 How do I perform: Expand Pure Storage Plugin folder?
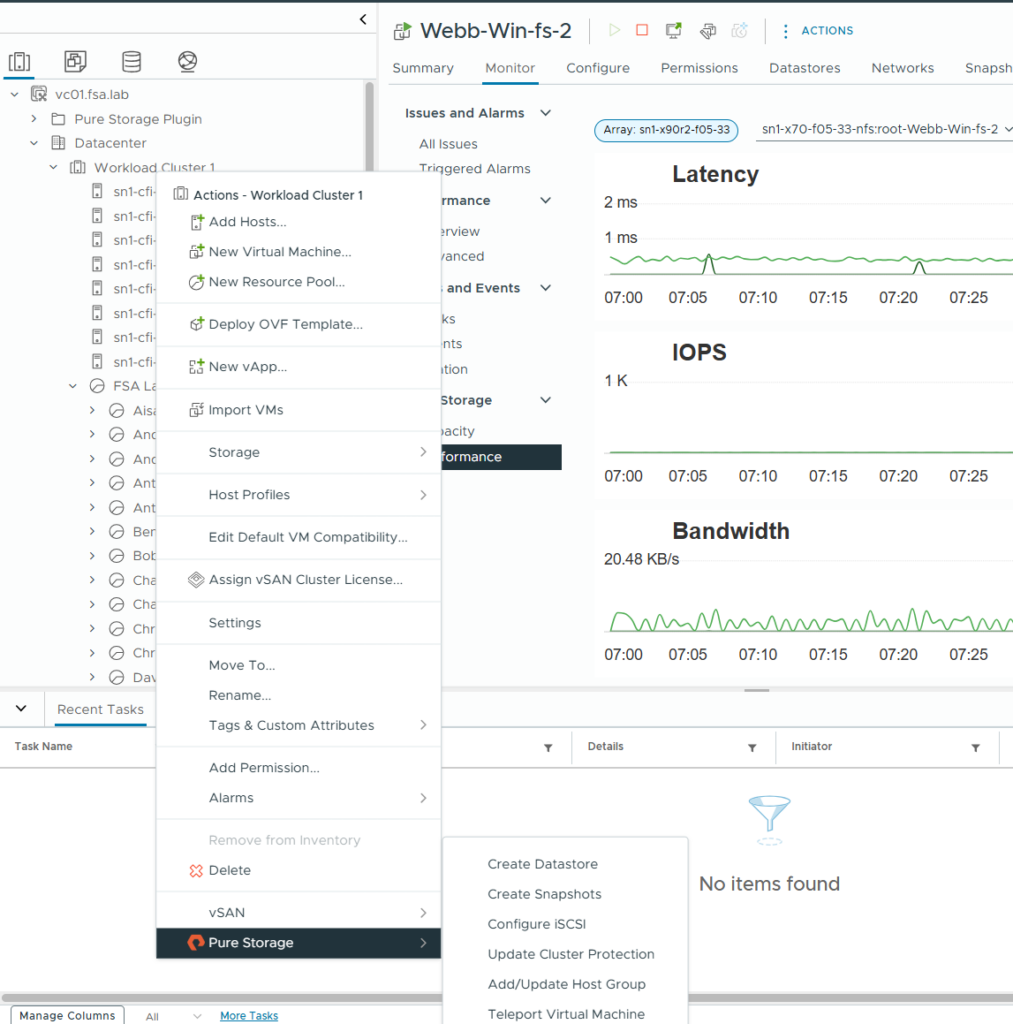point(34,119)
